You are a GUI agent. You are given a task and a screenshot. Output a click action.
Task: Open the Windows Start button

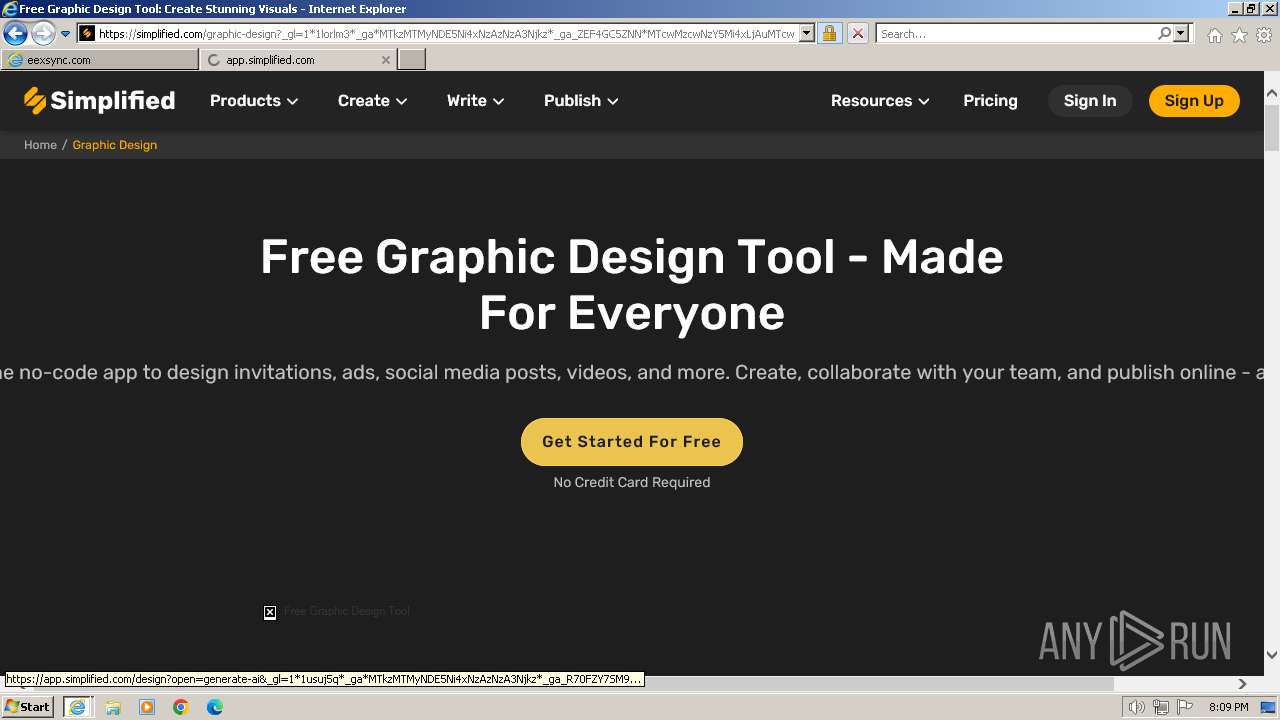[x=28, y=707]
